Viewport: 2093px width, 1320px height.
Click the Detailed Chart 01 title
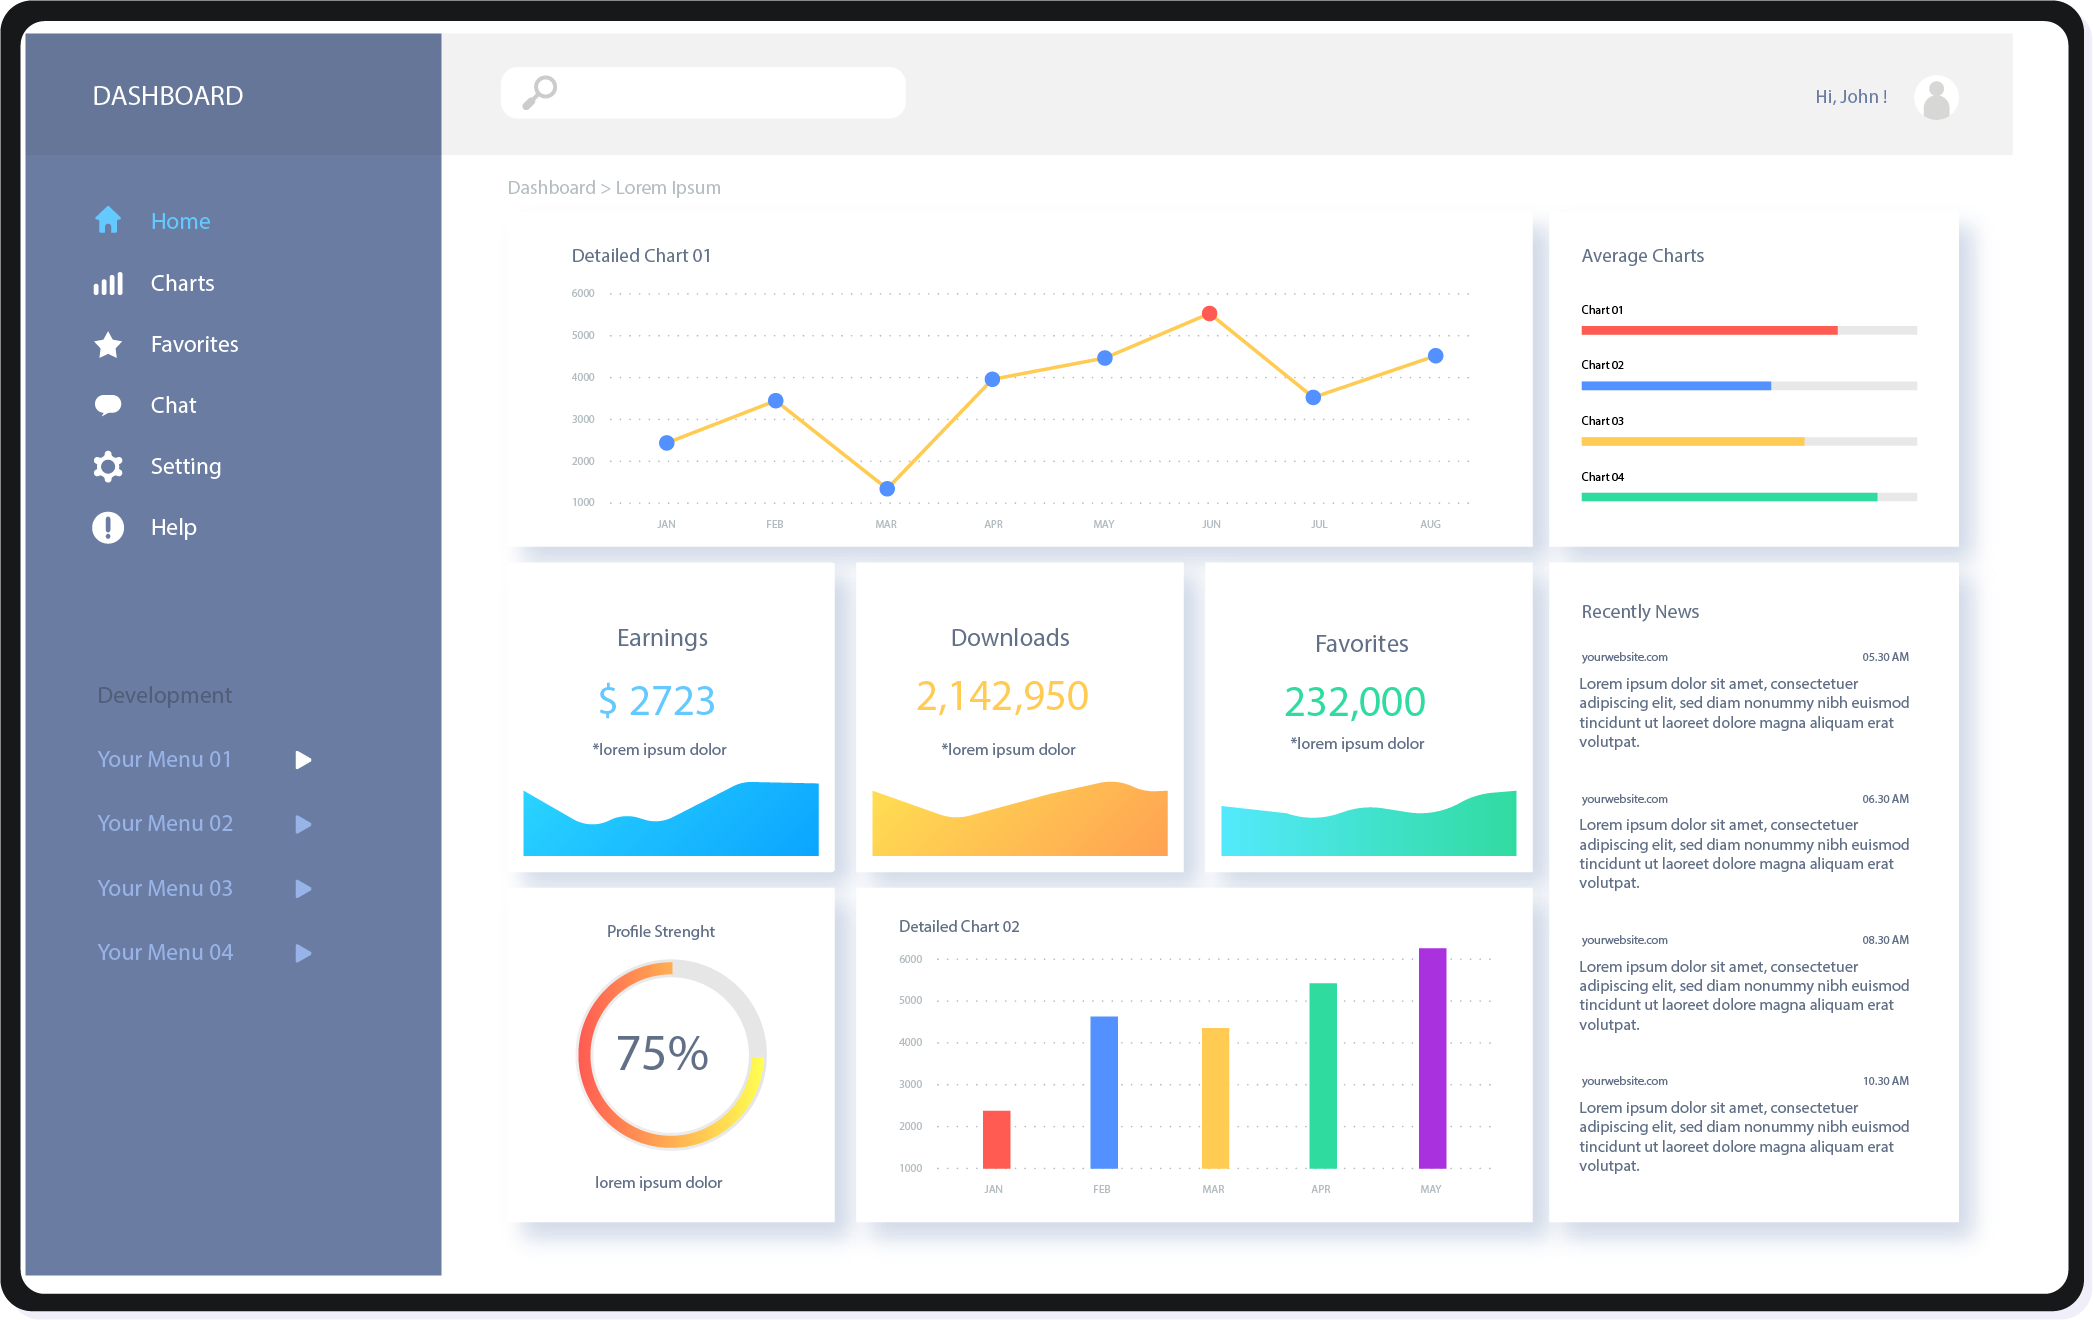click(641, 256)
